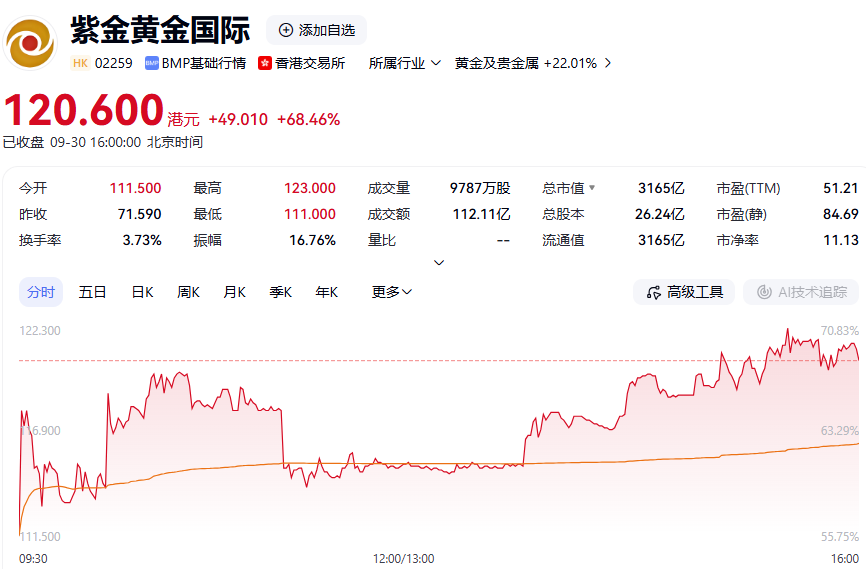Click the 香港交易所 exchange flag icon

(265, 63)
